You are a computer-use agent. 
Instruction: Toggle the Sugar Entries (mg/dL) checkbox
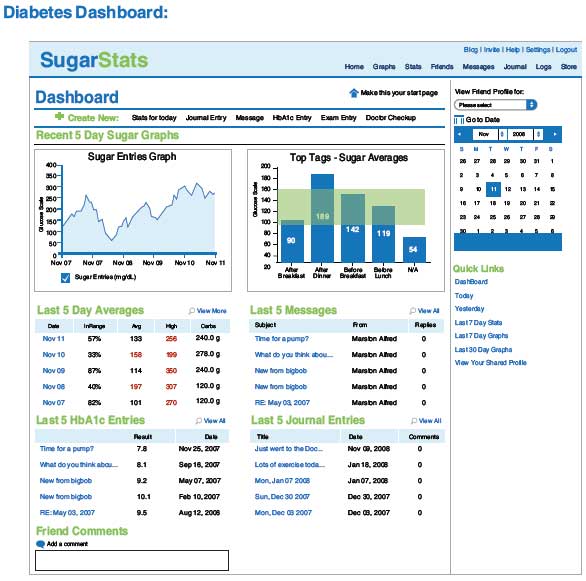point(65,278)
